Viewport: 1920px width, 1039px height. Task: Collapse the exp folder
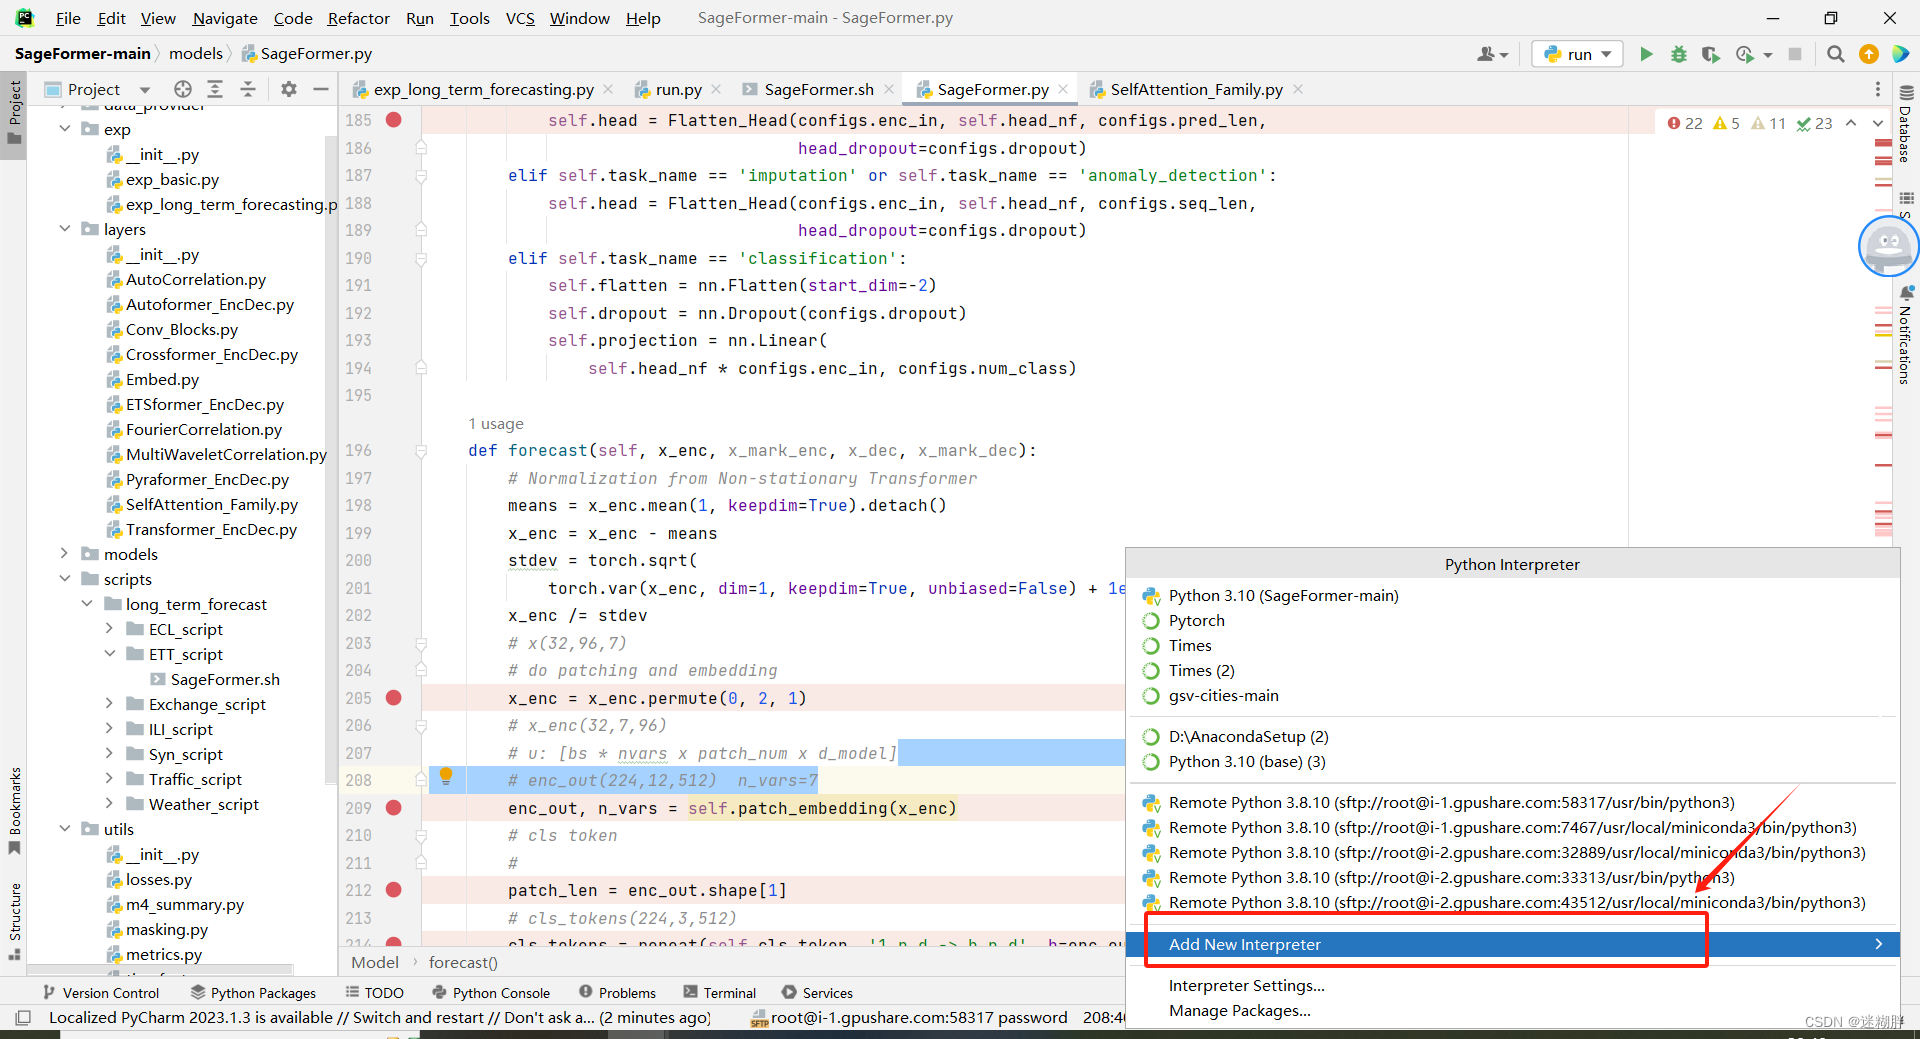pos(65,129)
